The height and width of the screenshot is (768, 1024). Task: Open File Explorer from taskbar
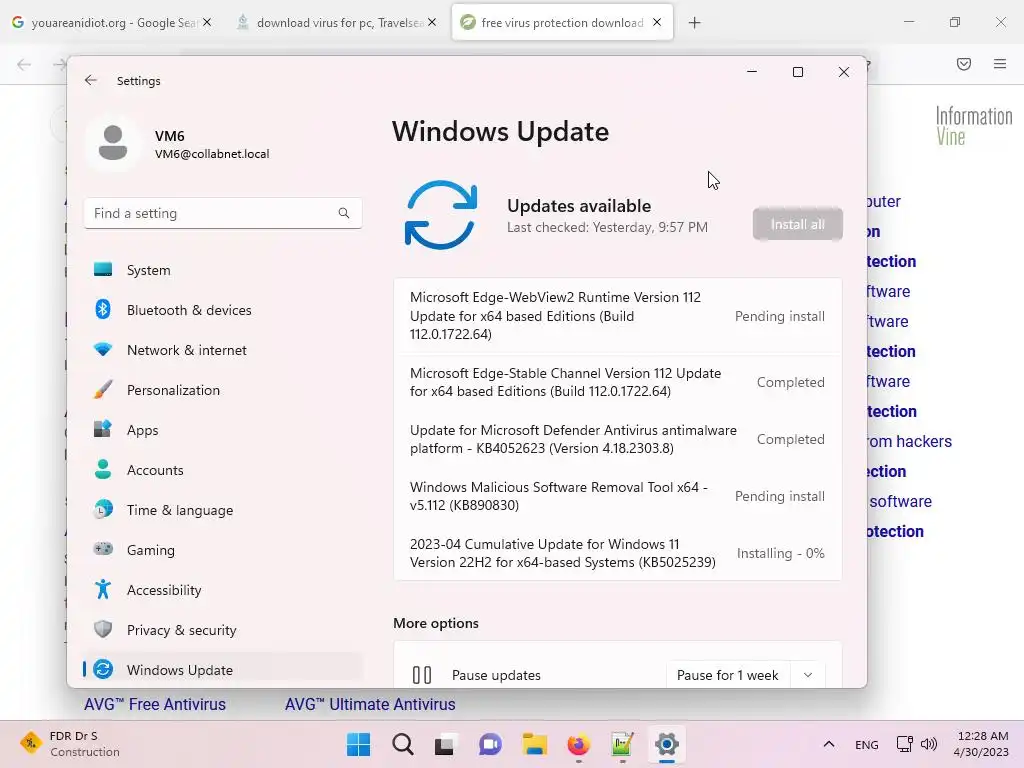click(534, 744)
